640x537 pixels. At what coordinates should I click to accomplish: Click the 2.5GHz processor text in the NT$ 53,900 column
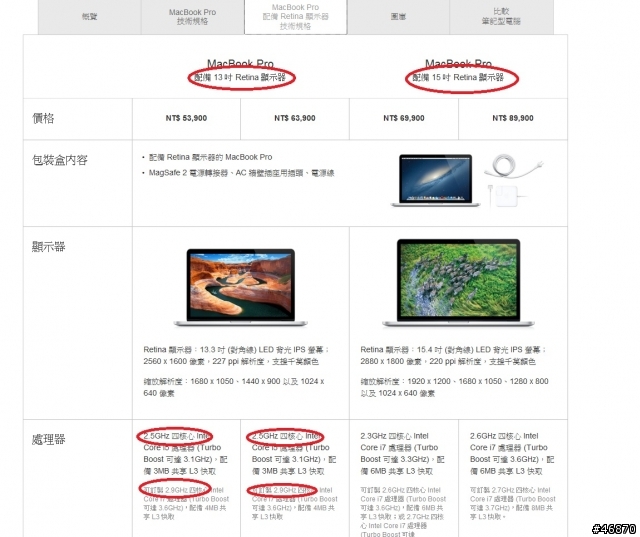pyautogui.click(x=185, y=453)
